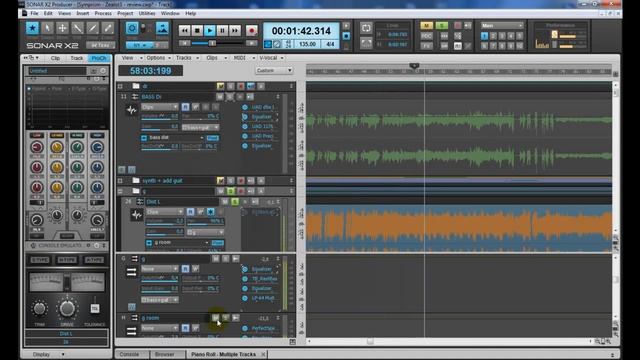The width and height of the screenshot is (640, 360).
Task: Click the global Solo S button in Mix module
Action: (x=442, y=26)
